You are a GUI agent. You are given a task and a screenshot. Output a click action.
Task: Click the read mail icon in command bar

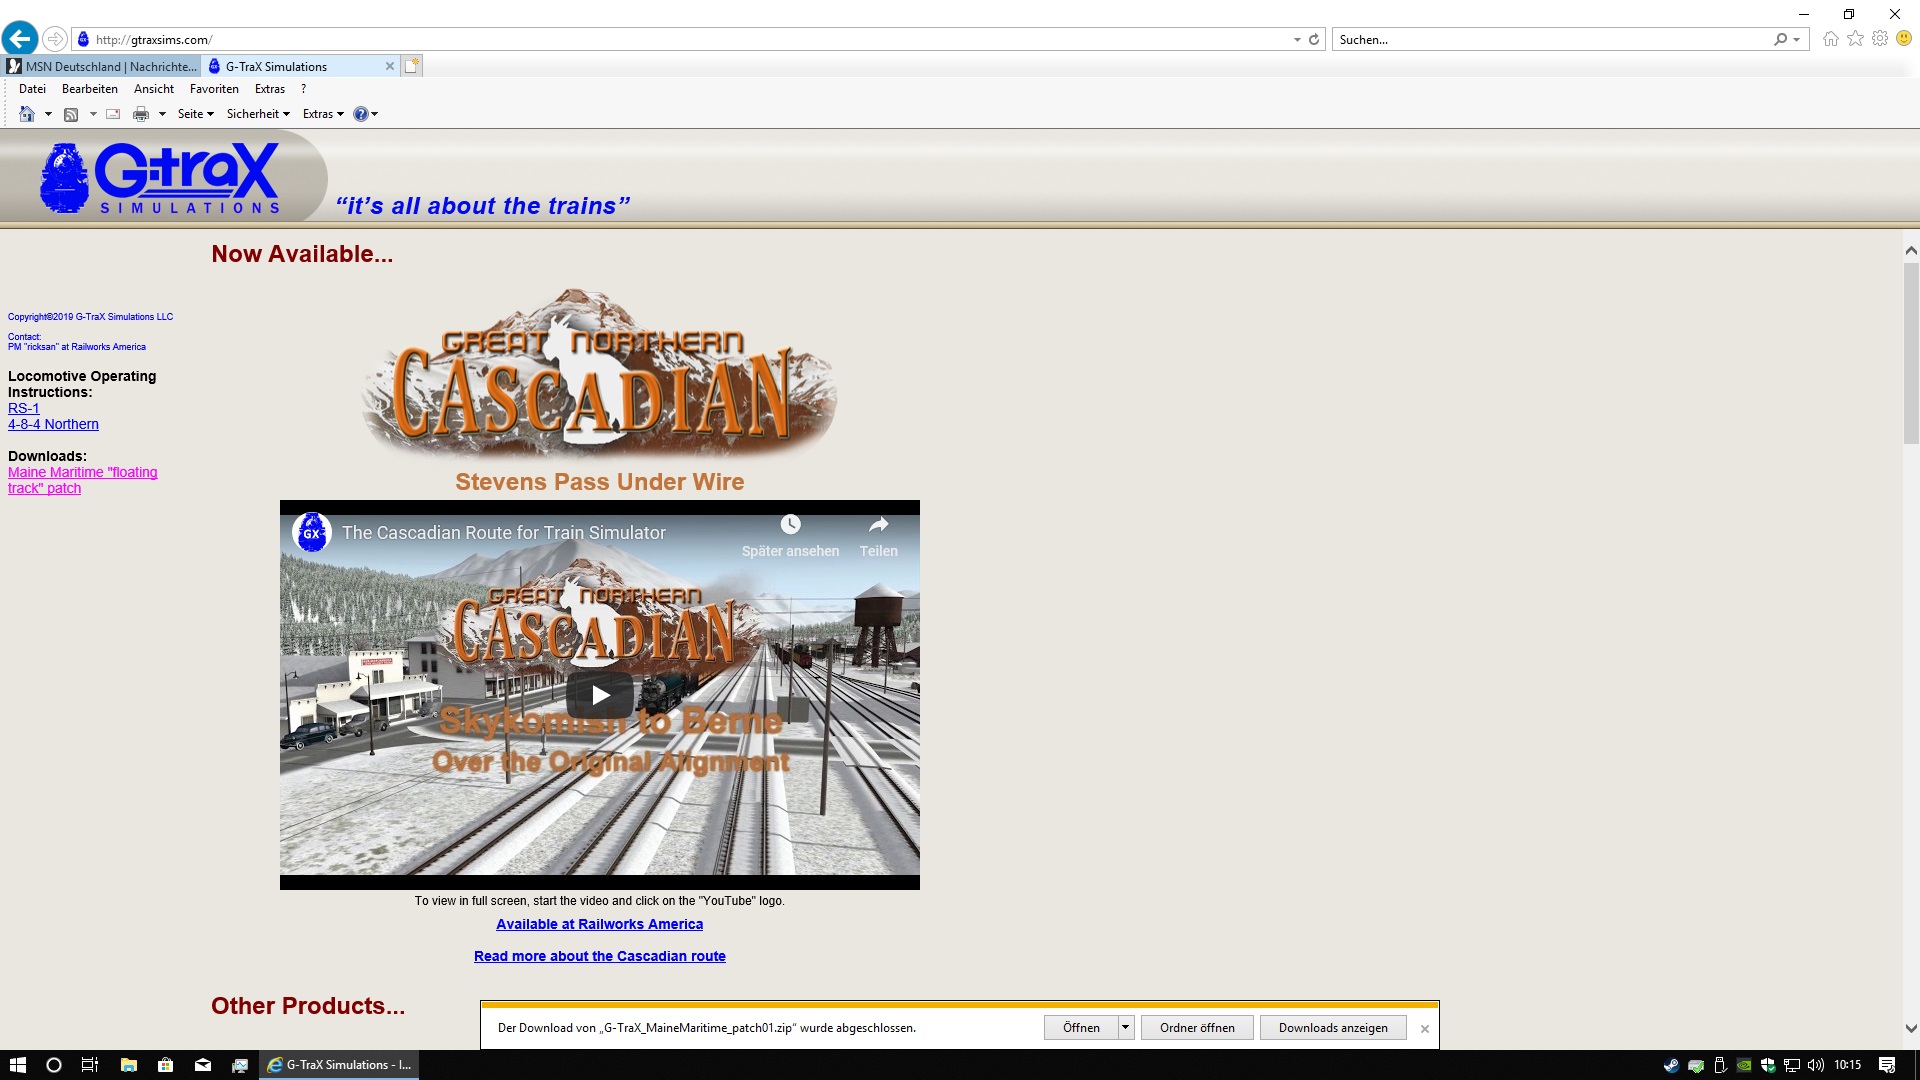[x=113, y=114]
